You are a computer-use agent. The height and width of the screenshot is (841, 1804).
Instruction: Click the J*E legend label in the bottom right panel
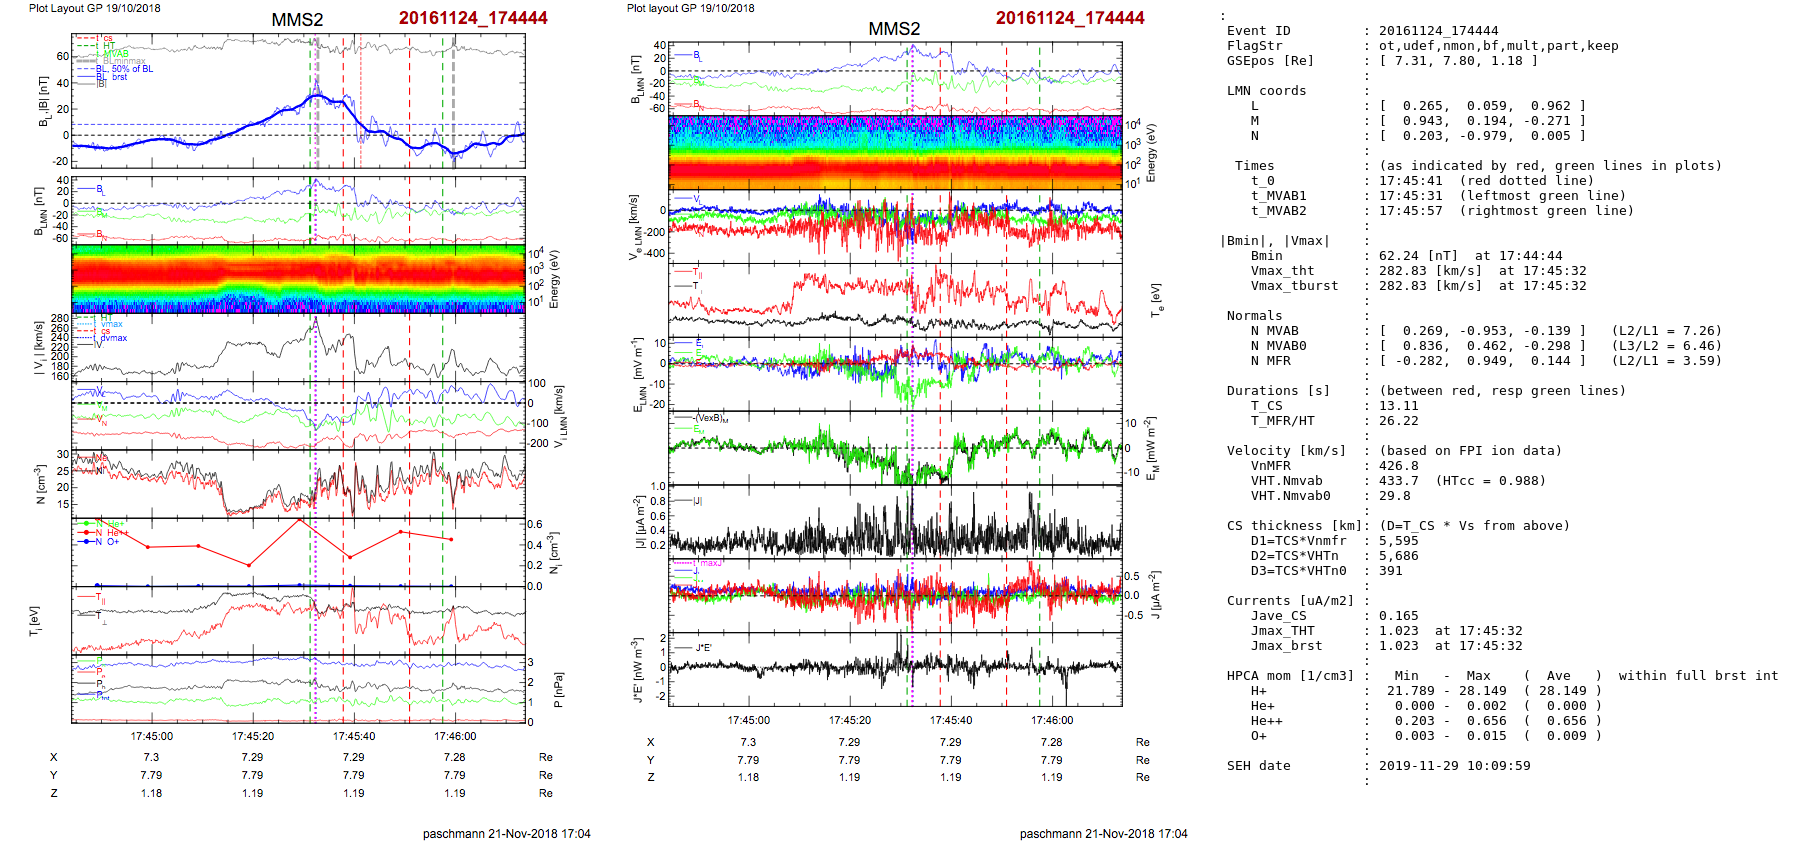pyautogui.click(x=703, y=648)
